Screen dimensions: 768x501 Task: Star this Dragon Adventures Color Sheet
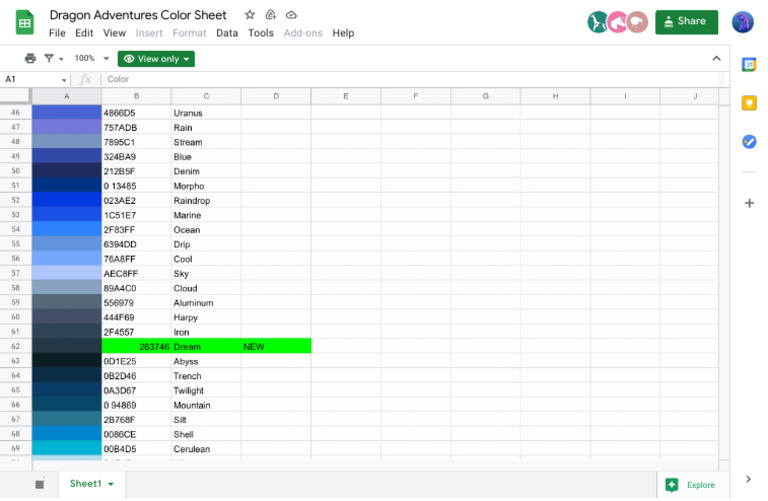250,15
